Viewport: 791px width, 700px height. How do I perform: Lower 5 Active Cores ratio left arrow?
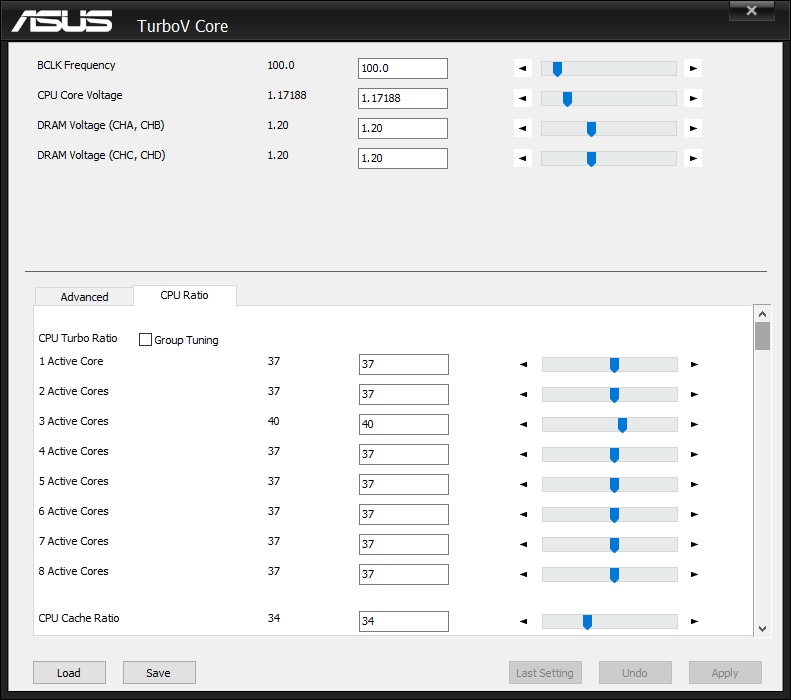click(x=524, y=484)
